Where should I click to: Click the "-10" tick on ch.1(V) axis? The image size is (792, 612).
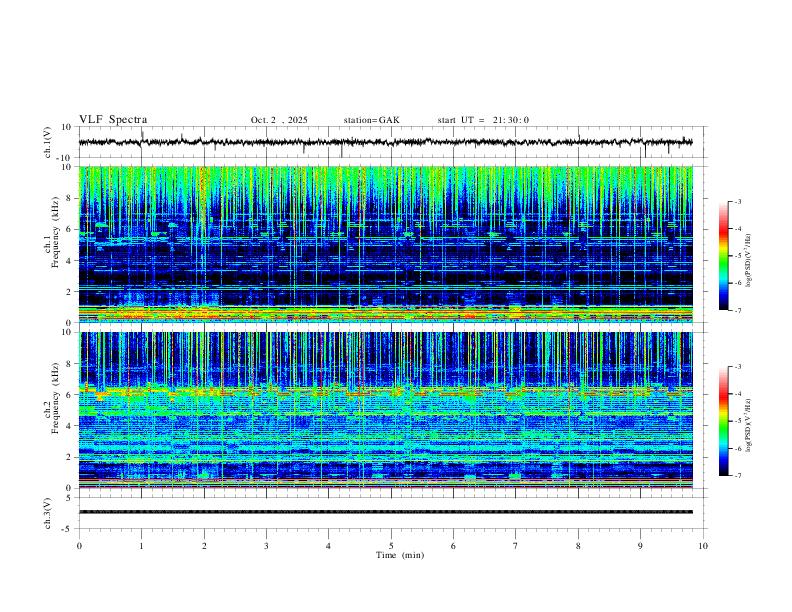66,159
